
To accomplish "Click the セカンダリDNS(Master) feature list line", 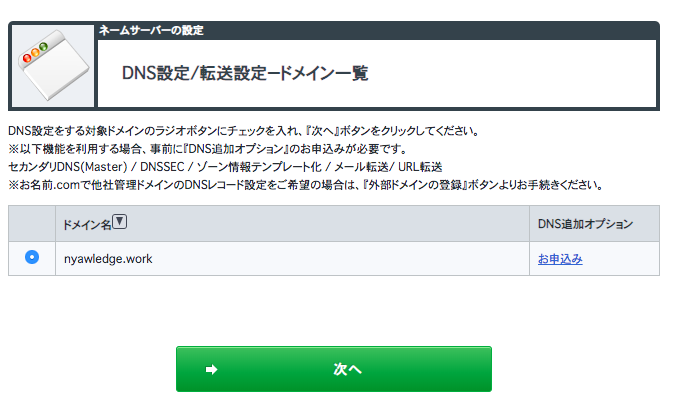I will point(225,167).
